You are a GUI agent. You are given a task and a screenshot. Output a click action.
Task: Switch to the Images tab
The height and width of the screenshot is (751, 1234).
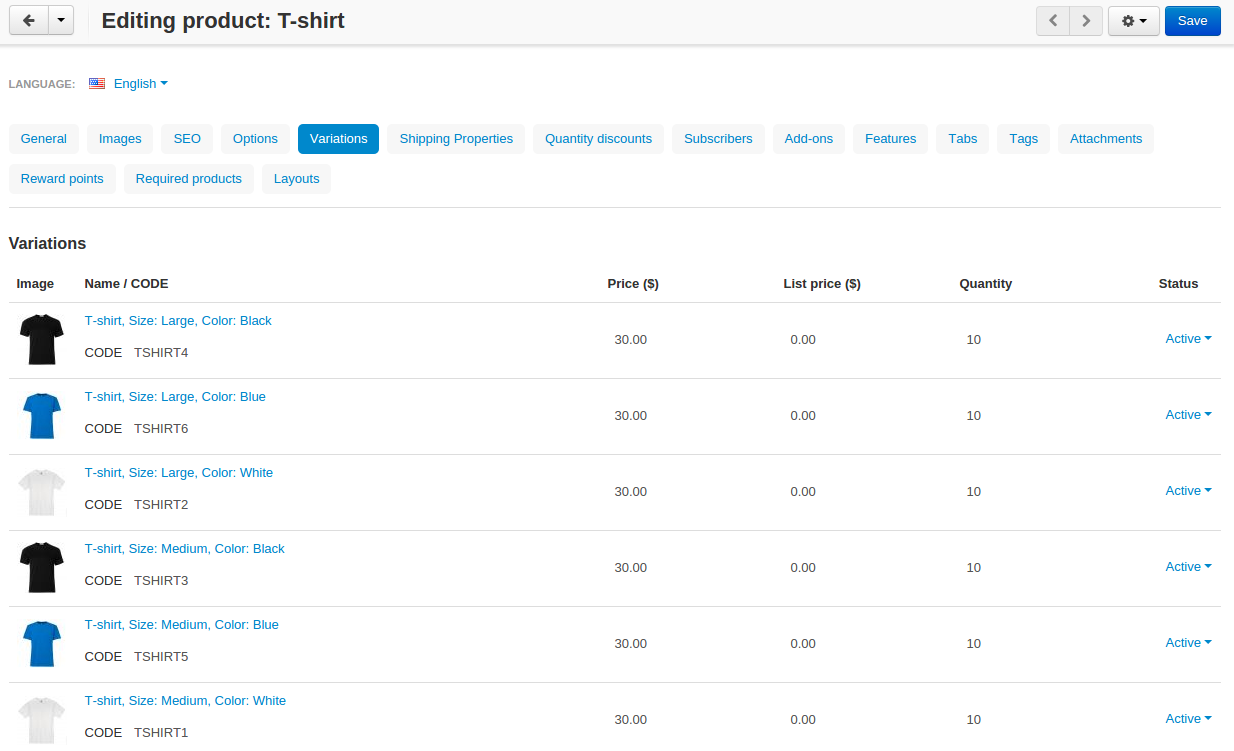[120, 139]
